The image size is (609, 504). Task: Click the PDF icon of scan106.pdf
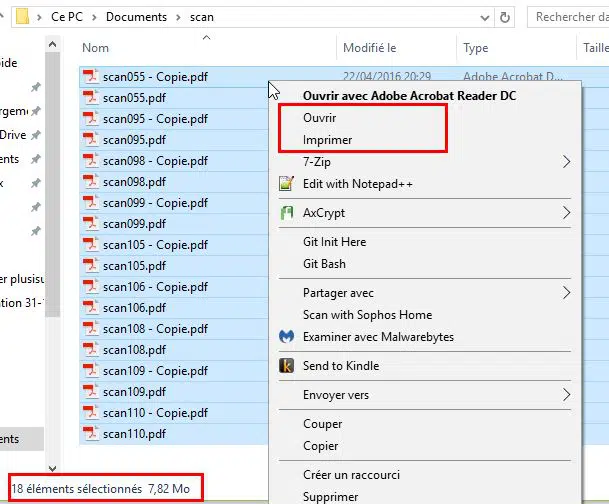[91, 307]
